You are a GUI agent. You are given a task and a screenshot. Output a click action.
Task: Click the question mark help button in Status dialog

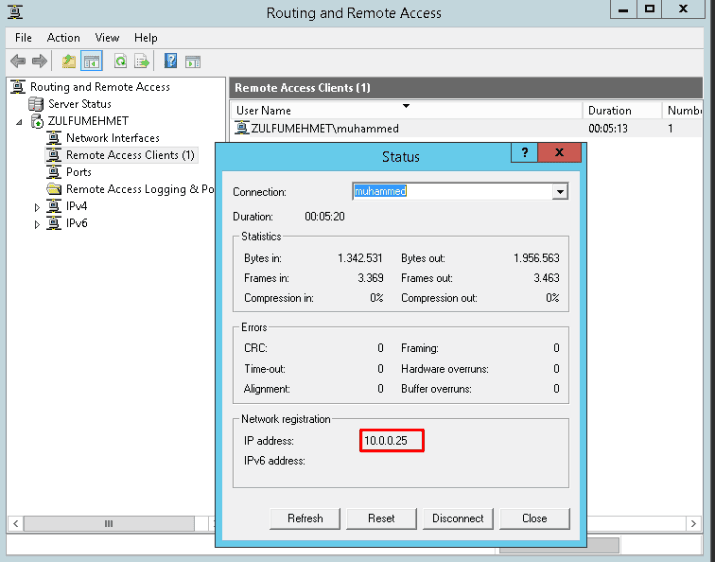coord(524,152)
